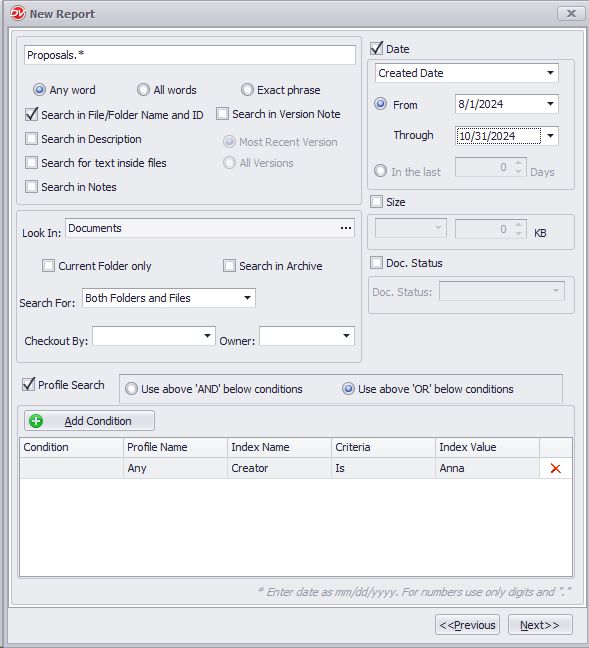Select the In the last days radio
The height and width of the screenshot is (648, 589).
pyautogui.click(x=380, y=171)
